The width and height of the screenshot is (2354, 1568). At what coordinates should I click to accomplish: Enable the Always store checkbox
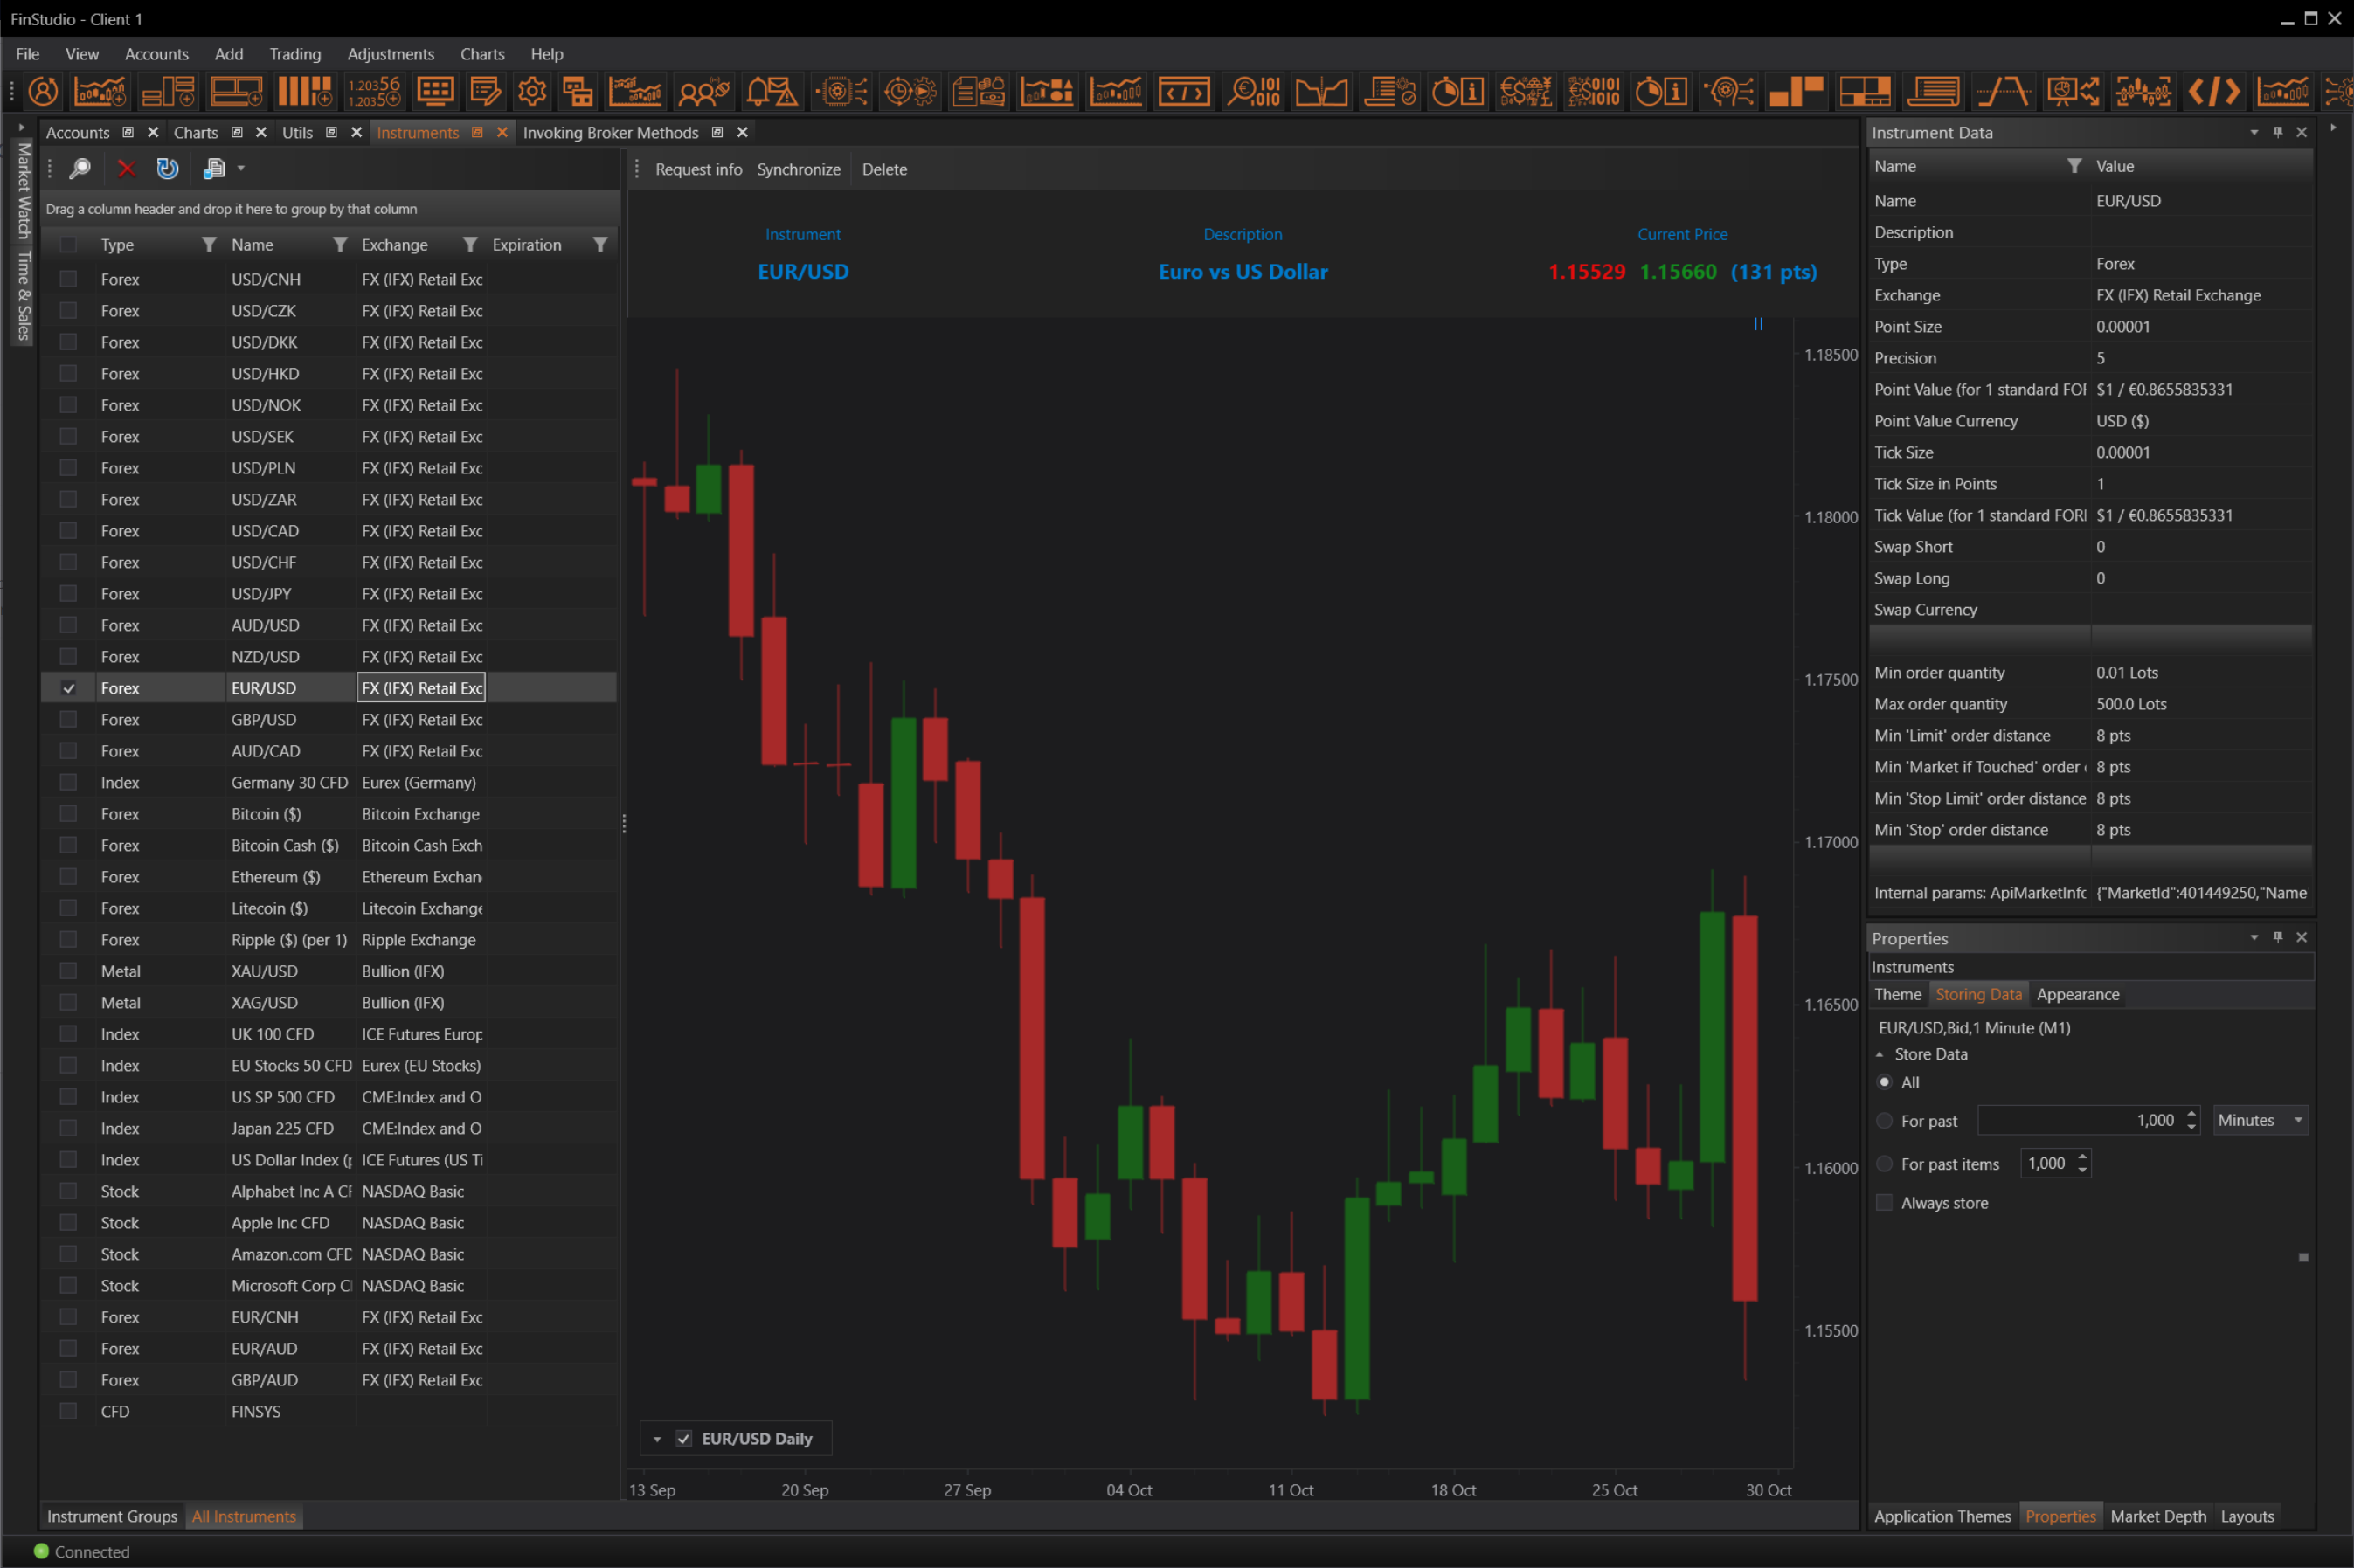tap(1885, 1203)
